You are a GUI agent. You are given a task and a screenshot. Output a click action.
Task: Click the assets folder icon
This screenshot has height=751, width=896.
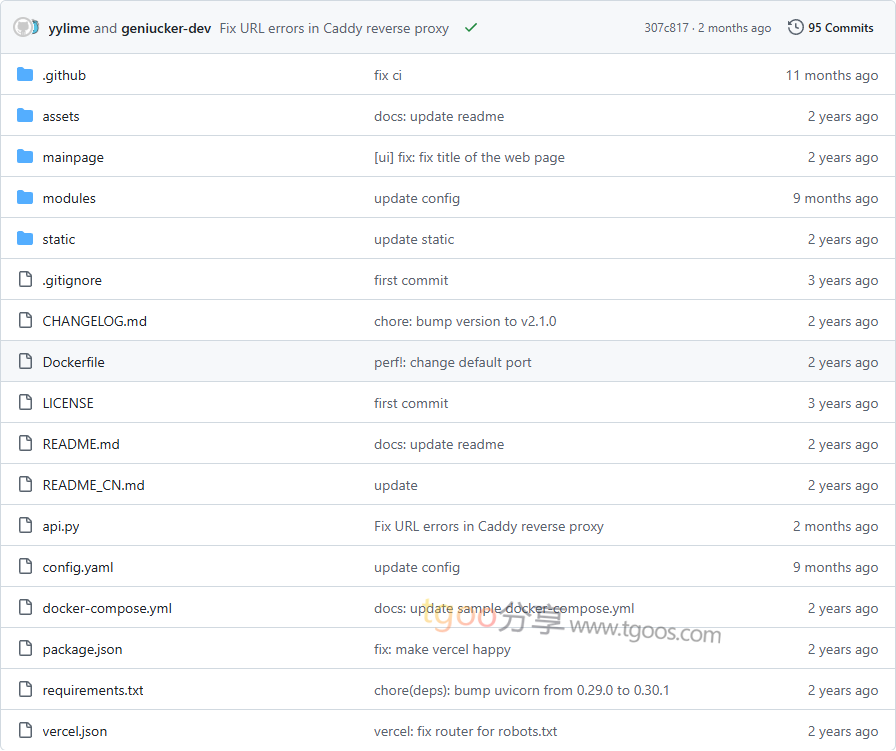point(25,116)
